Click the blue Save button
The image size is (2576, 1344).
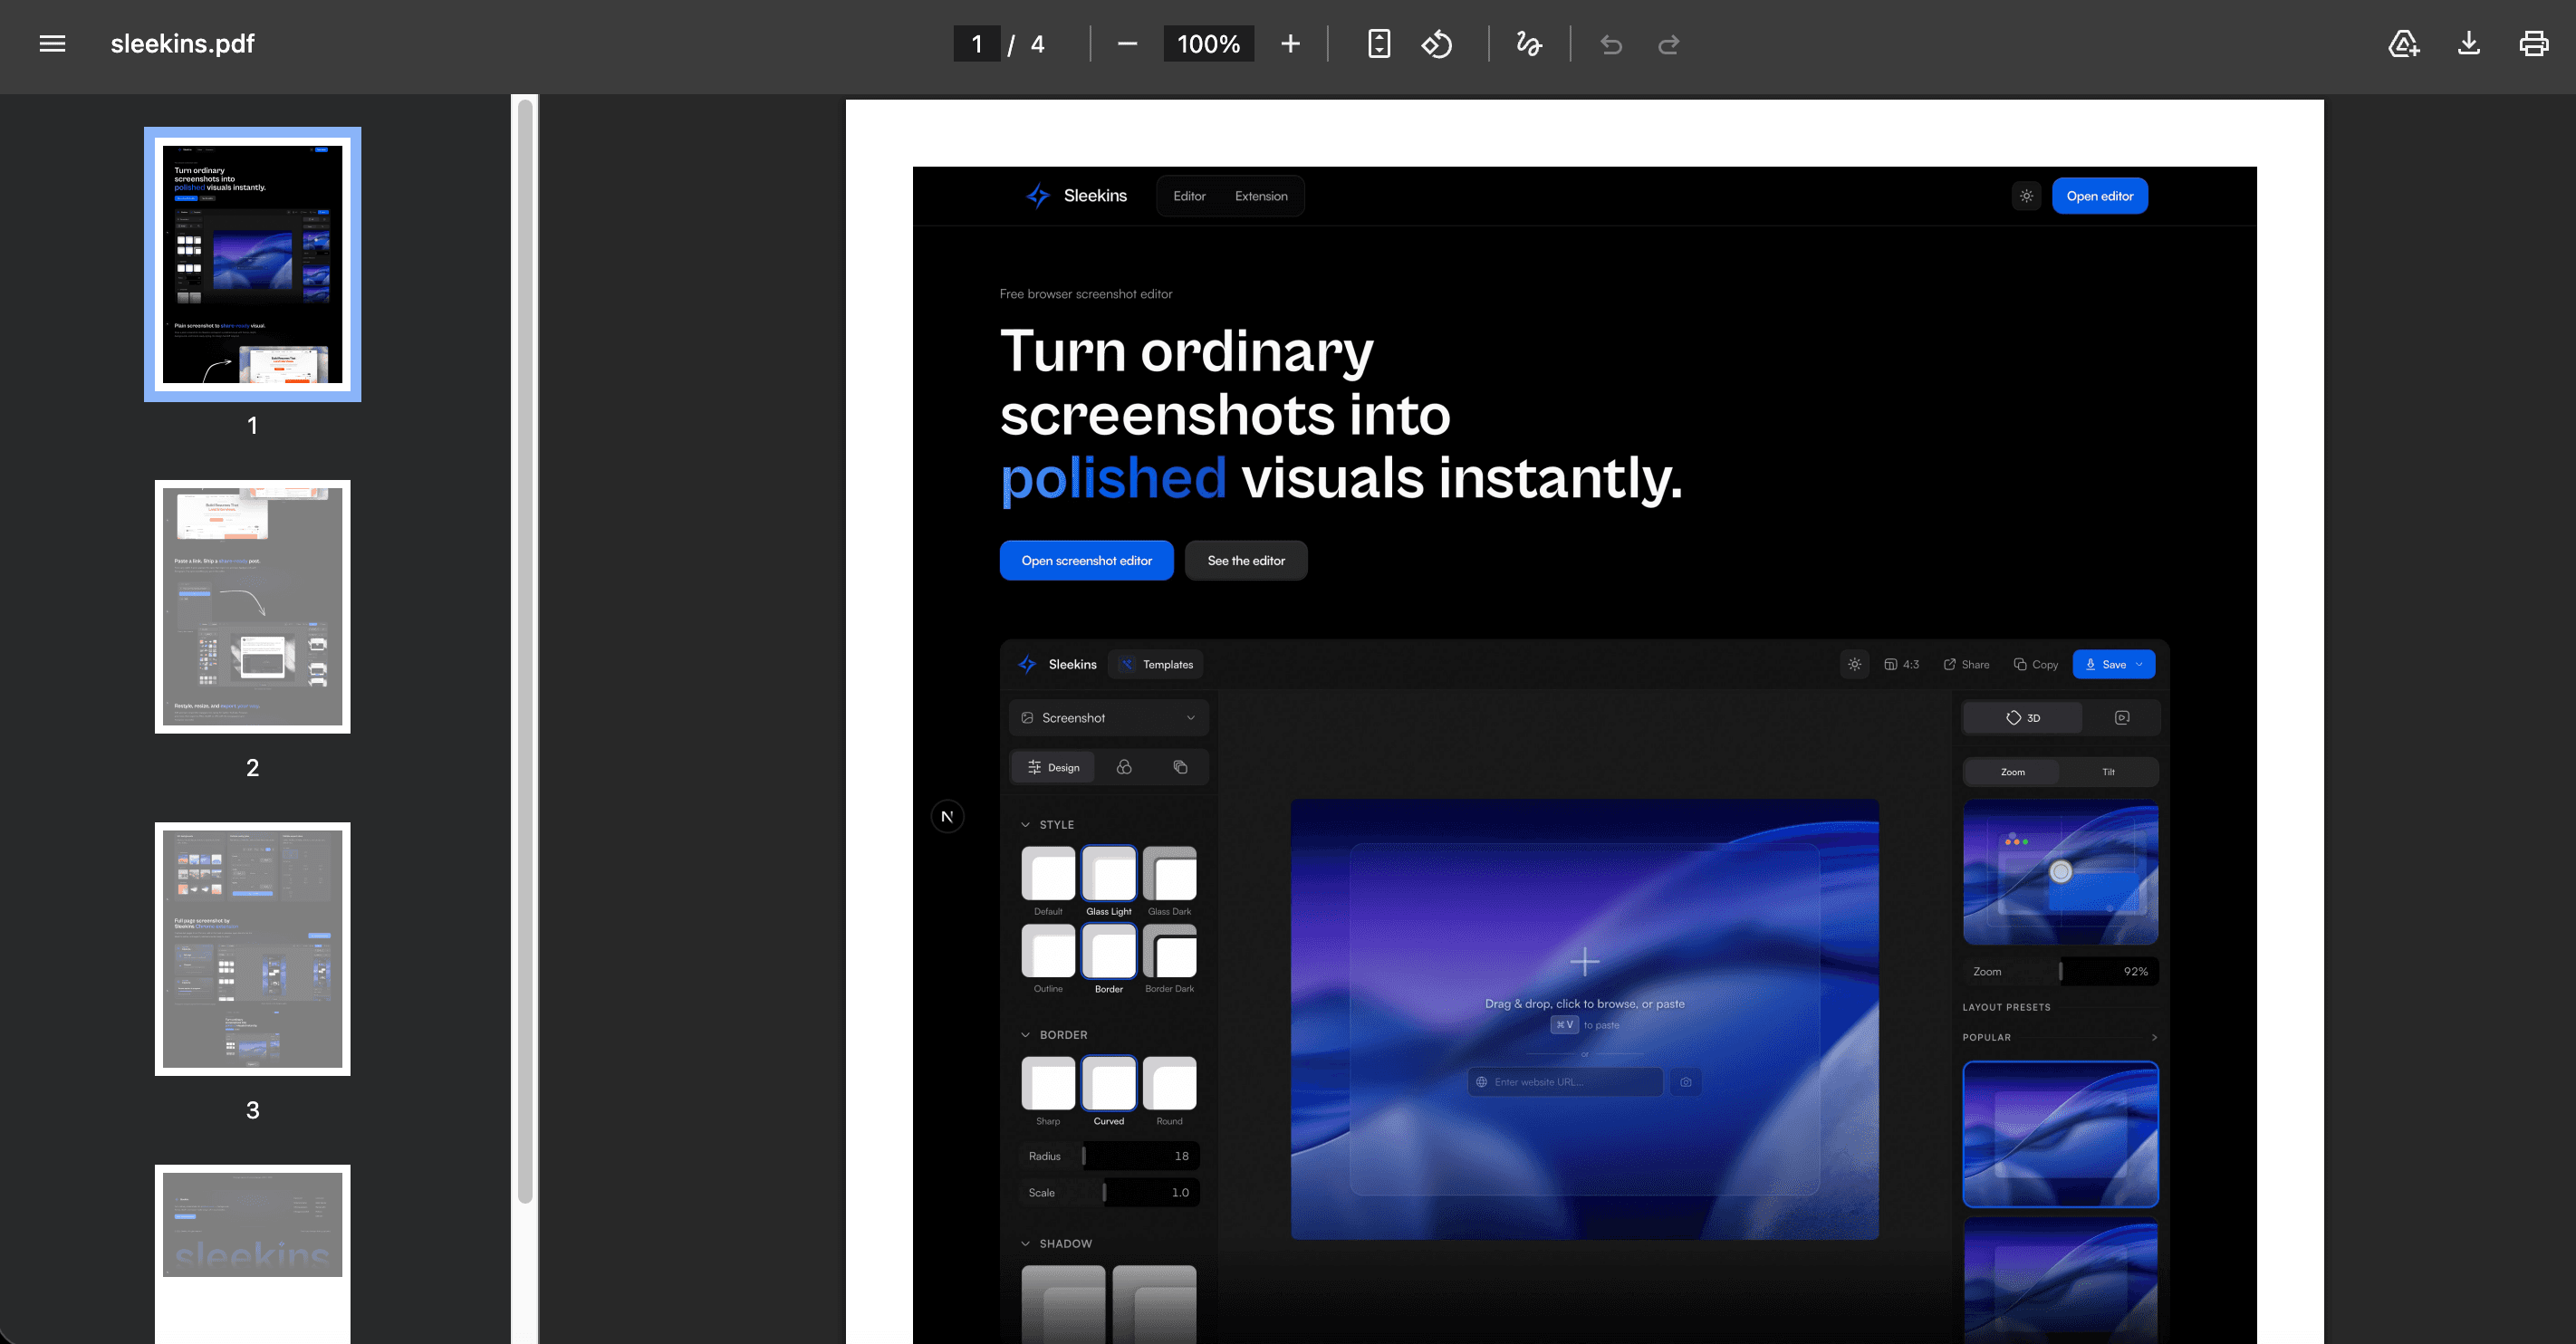point(2114,664)
